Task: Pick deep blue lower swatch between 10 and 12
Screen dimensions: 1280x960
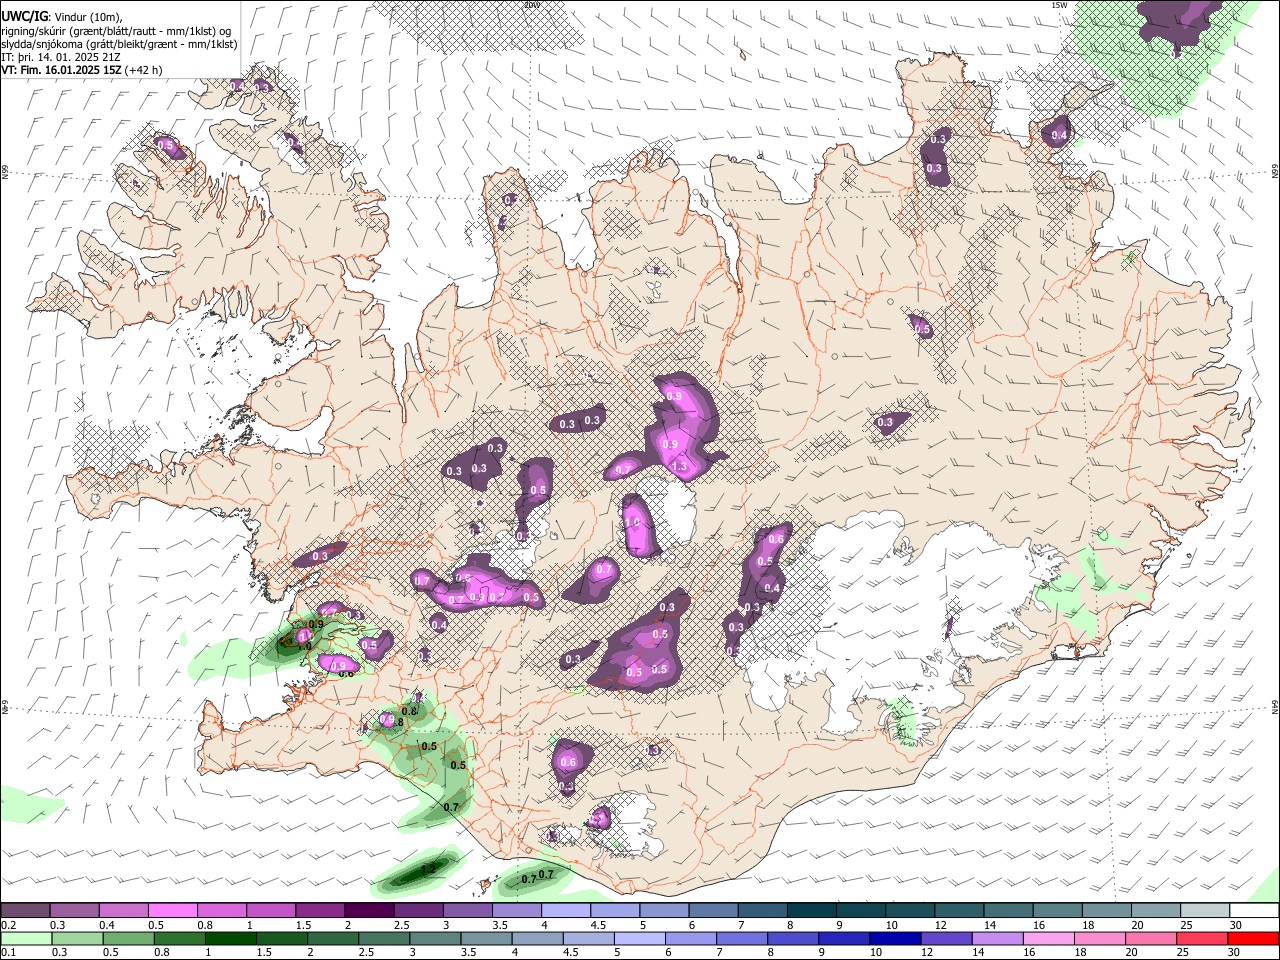Action: 895,938
